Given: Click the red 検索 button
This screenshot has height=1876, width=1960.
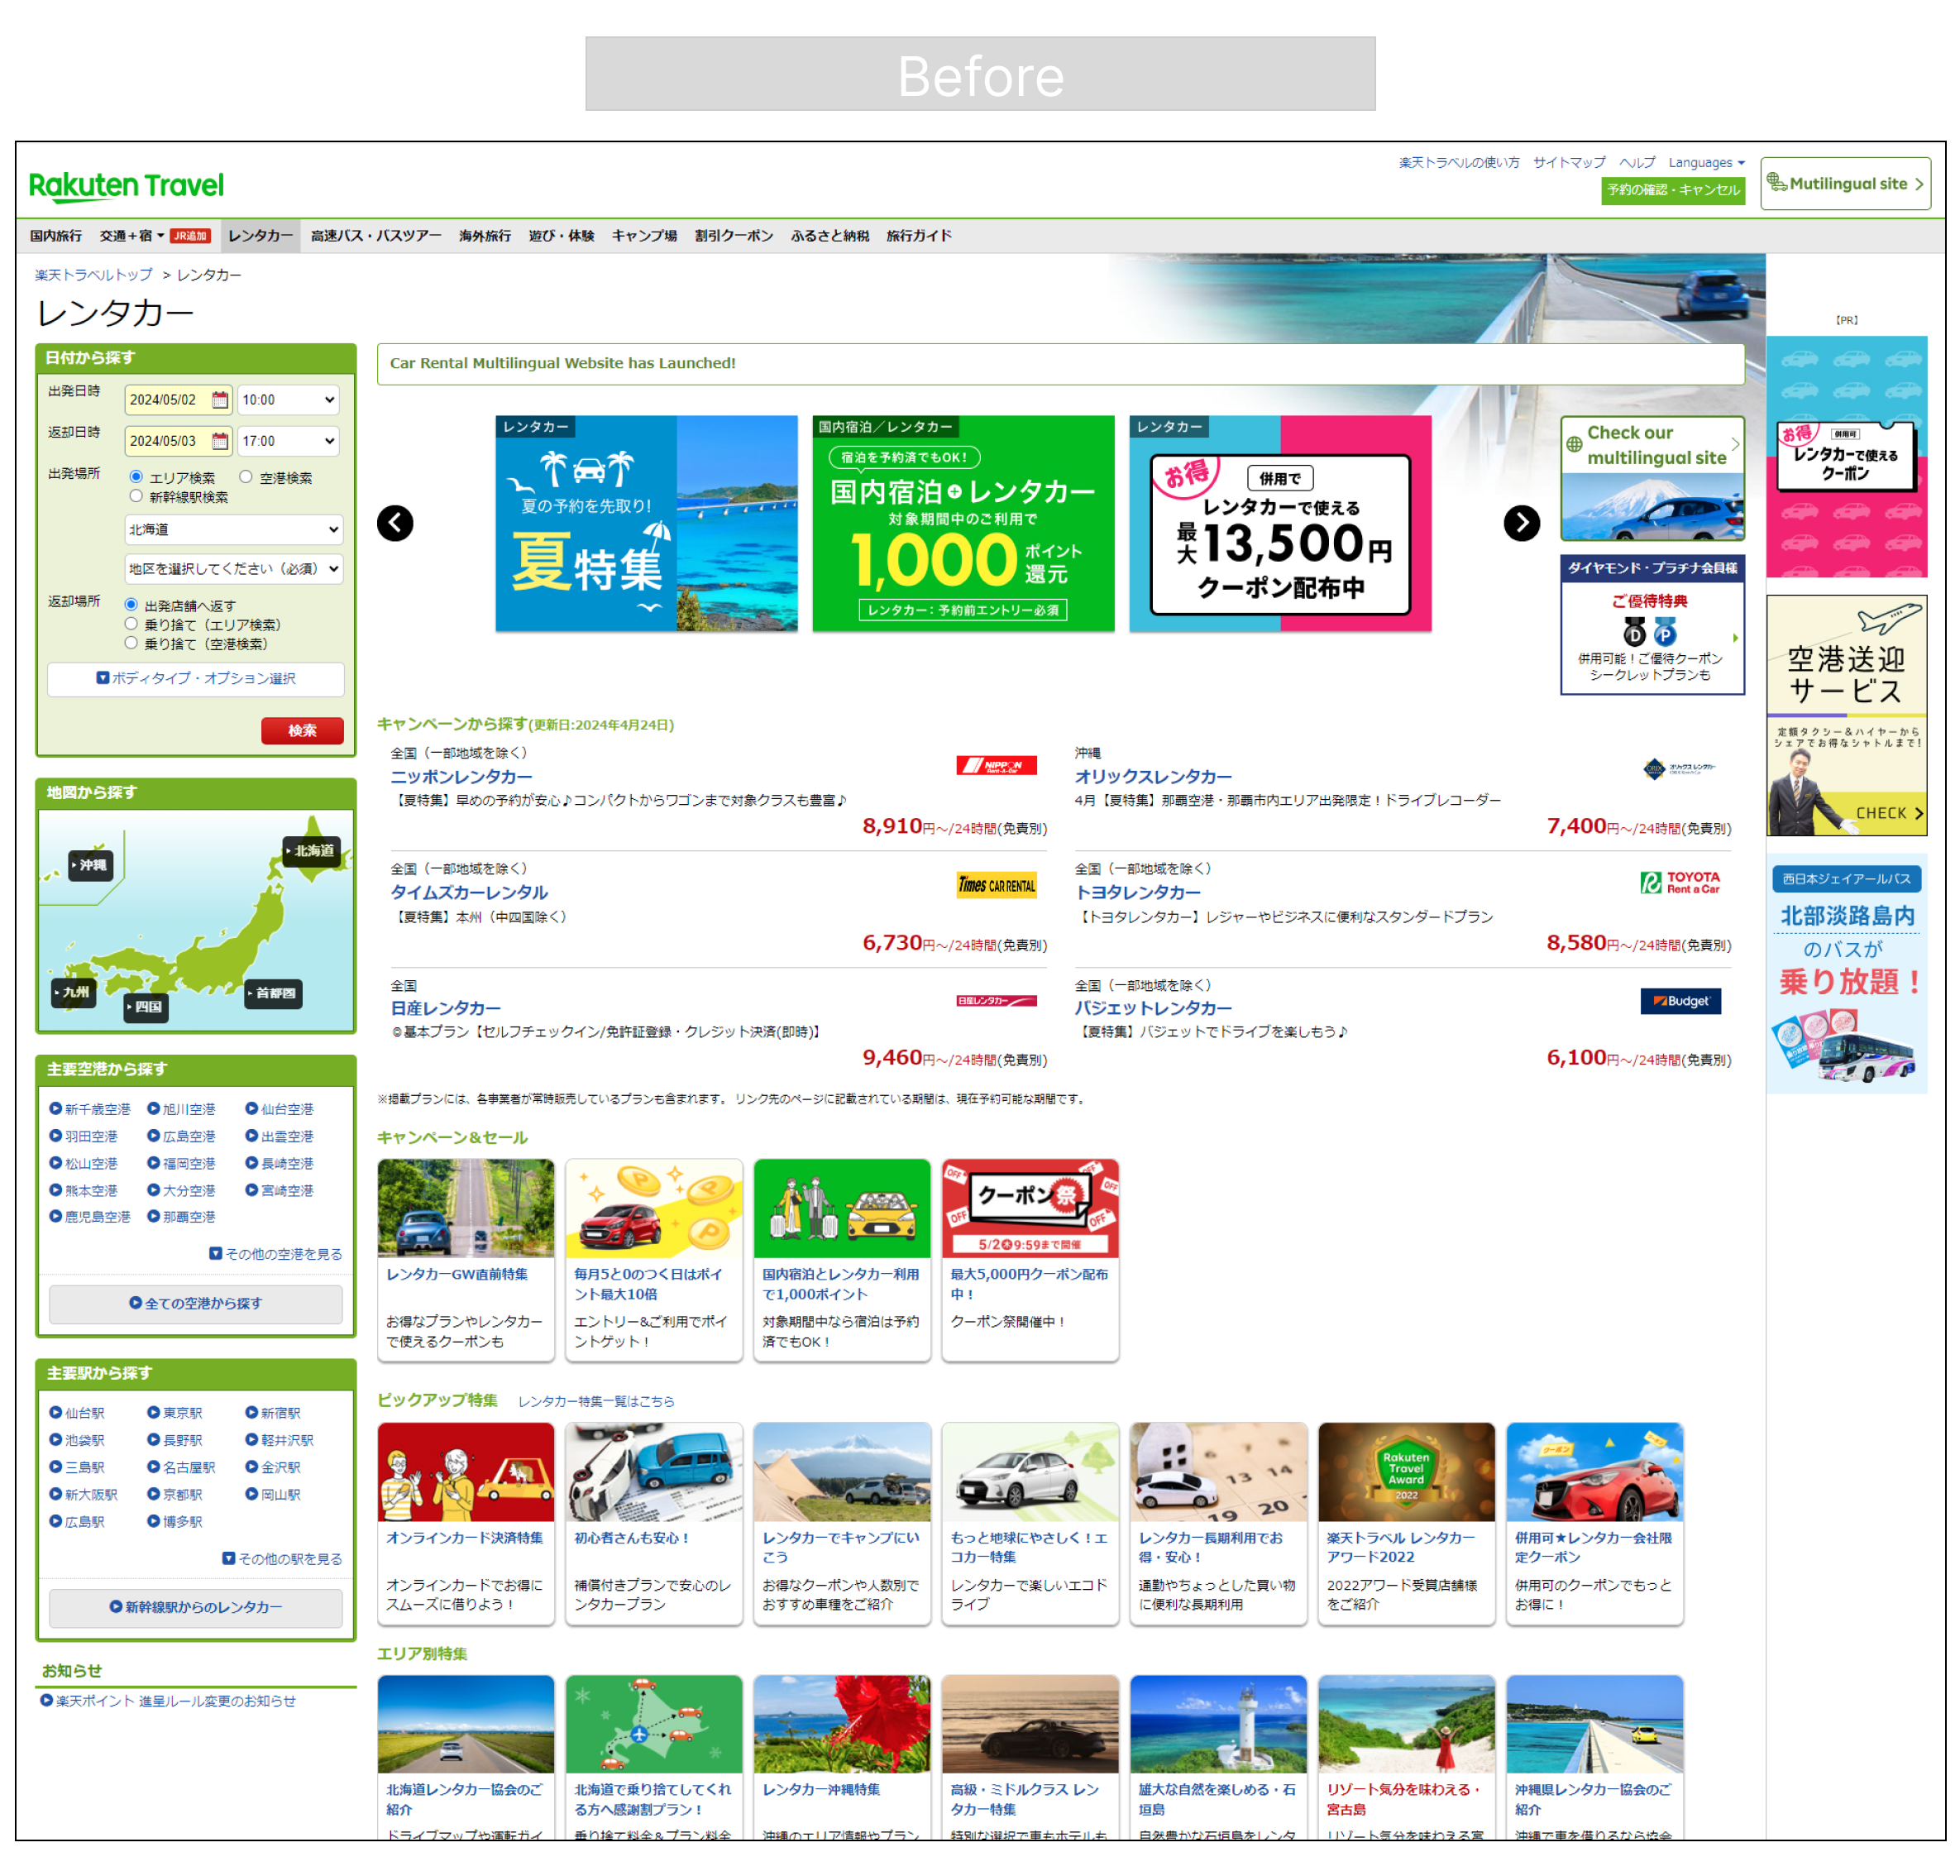Looking at the screenshot, I should click(x=302, y=731).
